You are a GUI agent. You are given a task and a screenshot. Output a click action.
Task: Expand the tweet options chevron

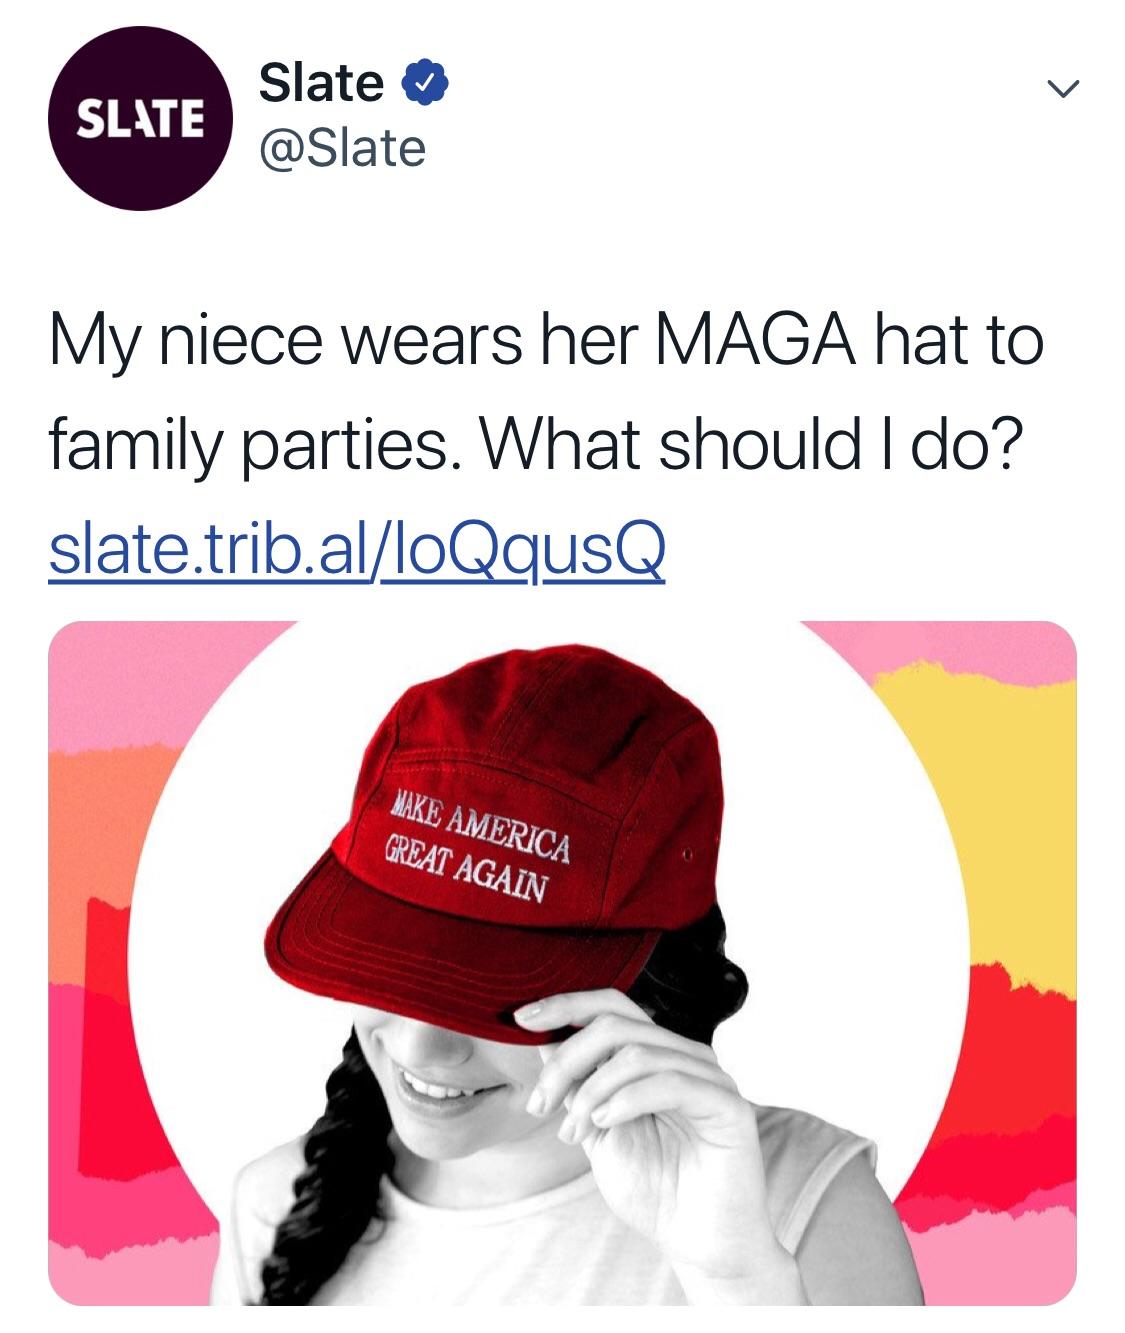1063,89
